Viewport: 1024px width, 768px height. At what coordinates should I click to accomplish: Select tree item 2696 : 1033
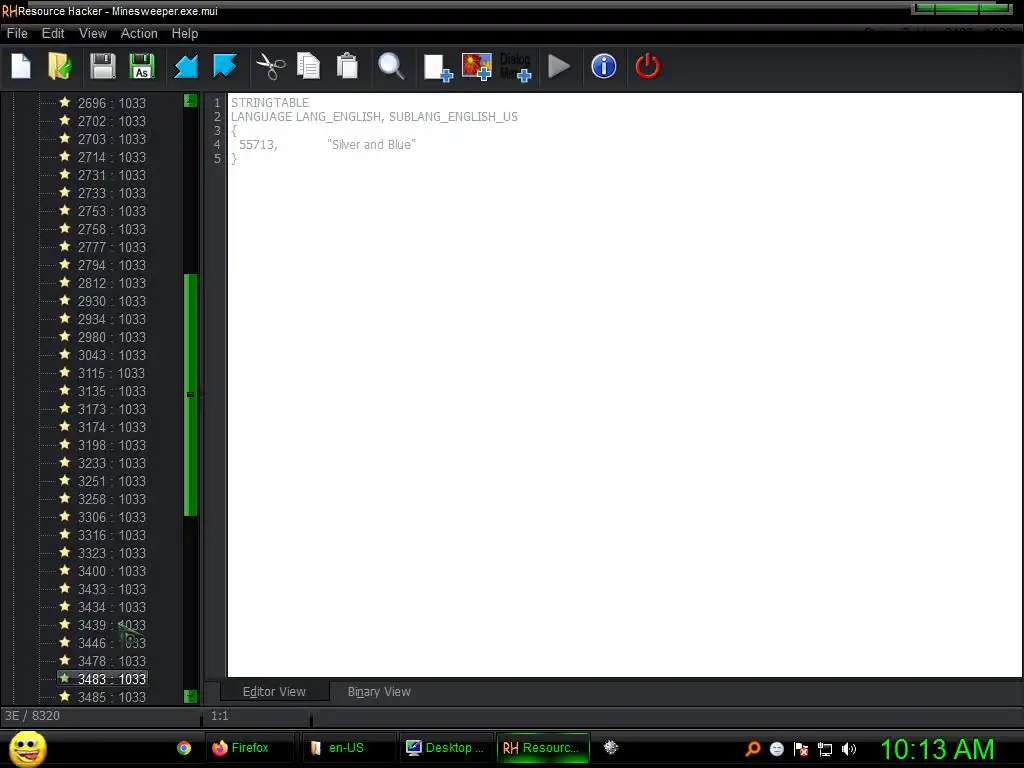112,103
